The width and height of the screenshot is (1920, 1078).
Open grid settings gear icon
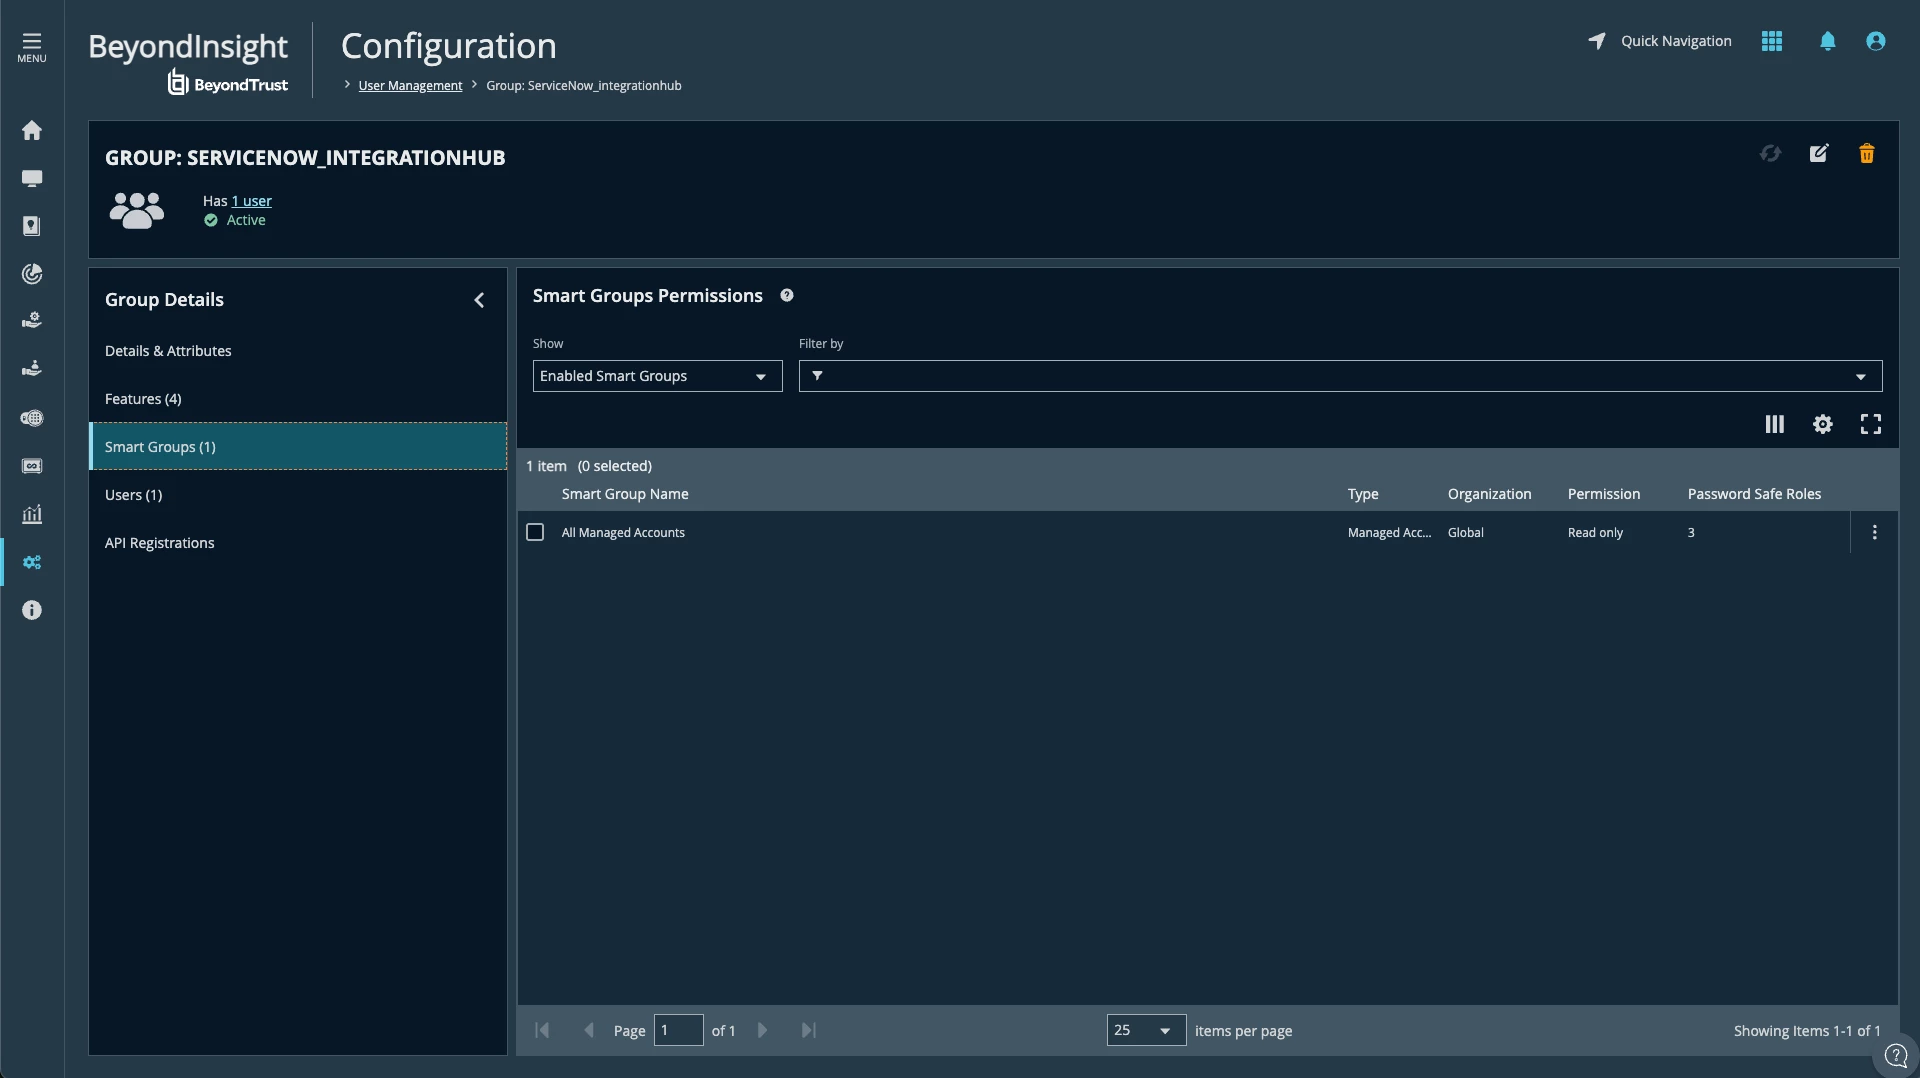click(1823, 424)
